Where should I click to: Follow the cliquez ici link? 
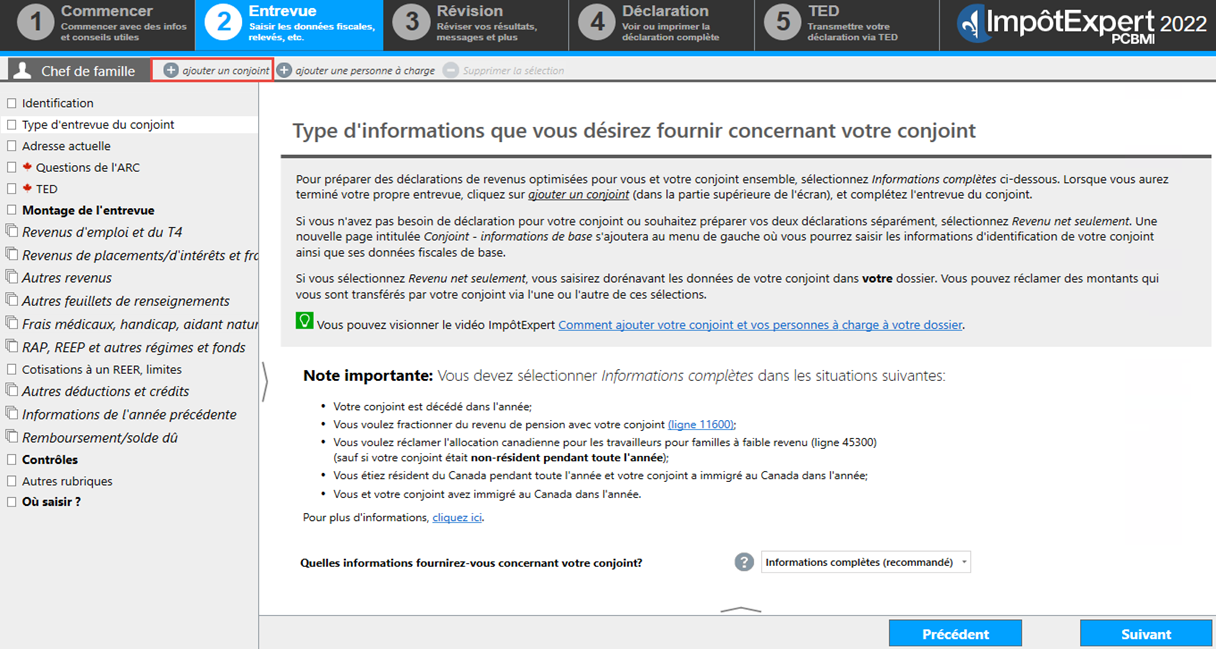pyautogui.click(x=457, y=518)
